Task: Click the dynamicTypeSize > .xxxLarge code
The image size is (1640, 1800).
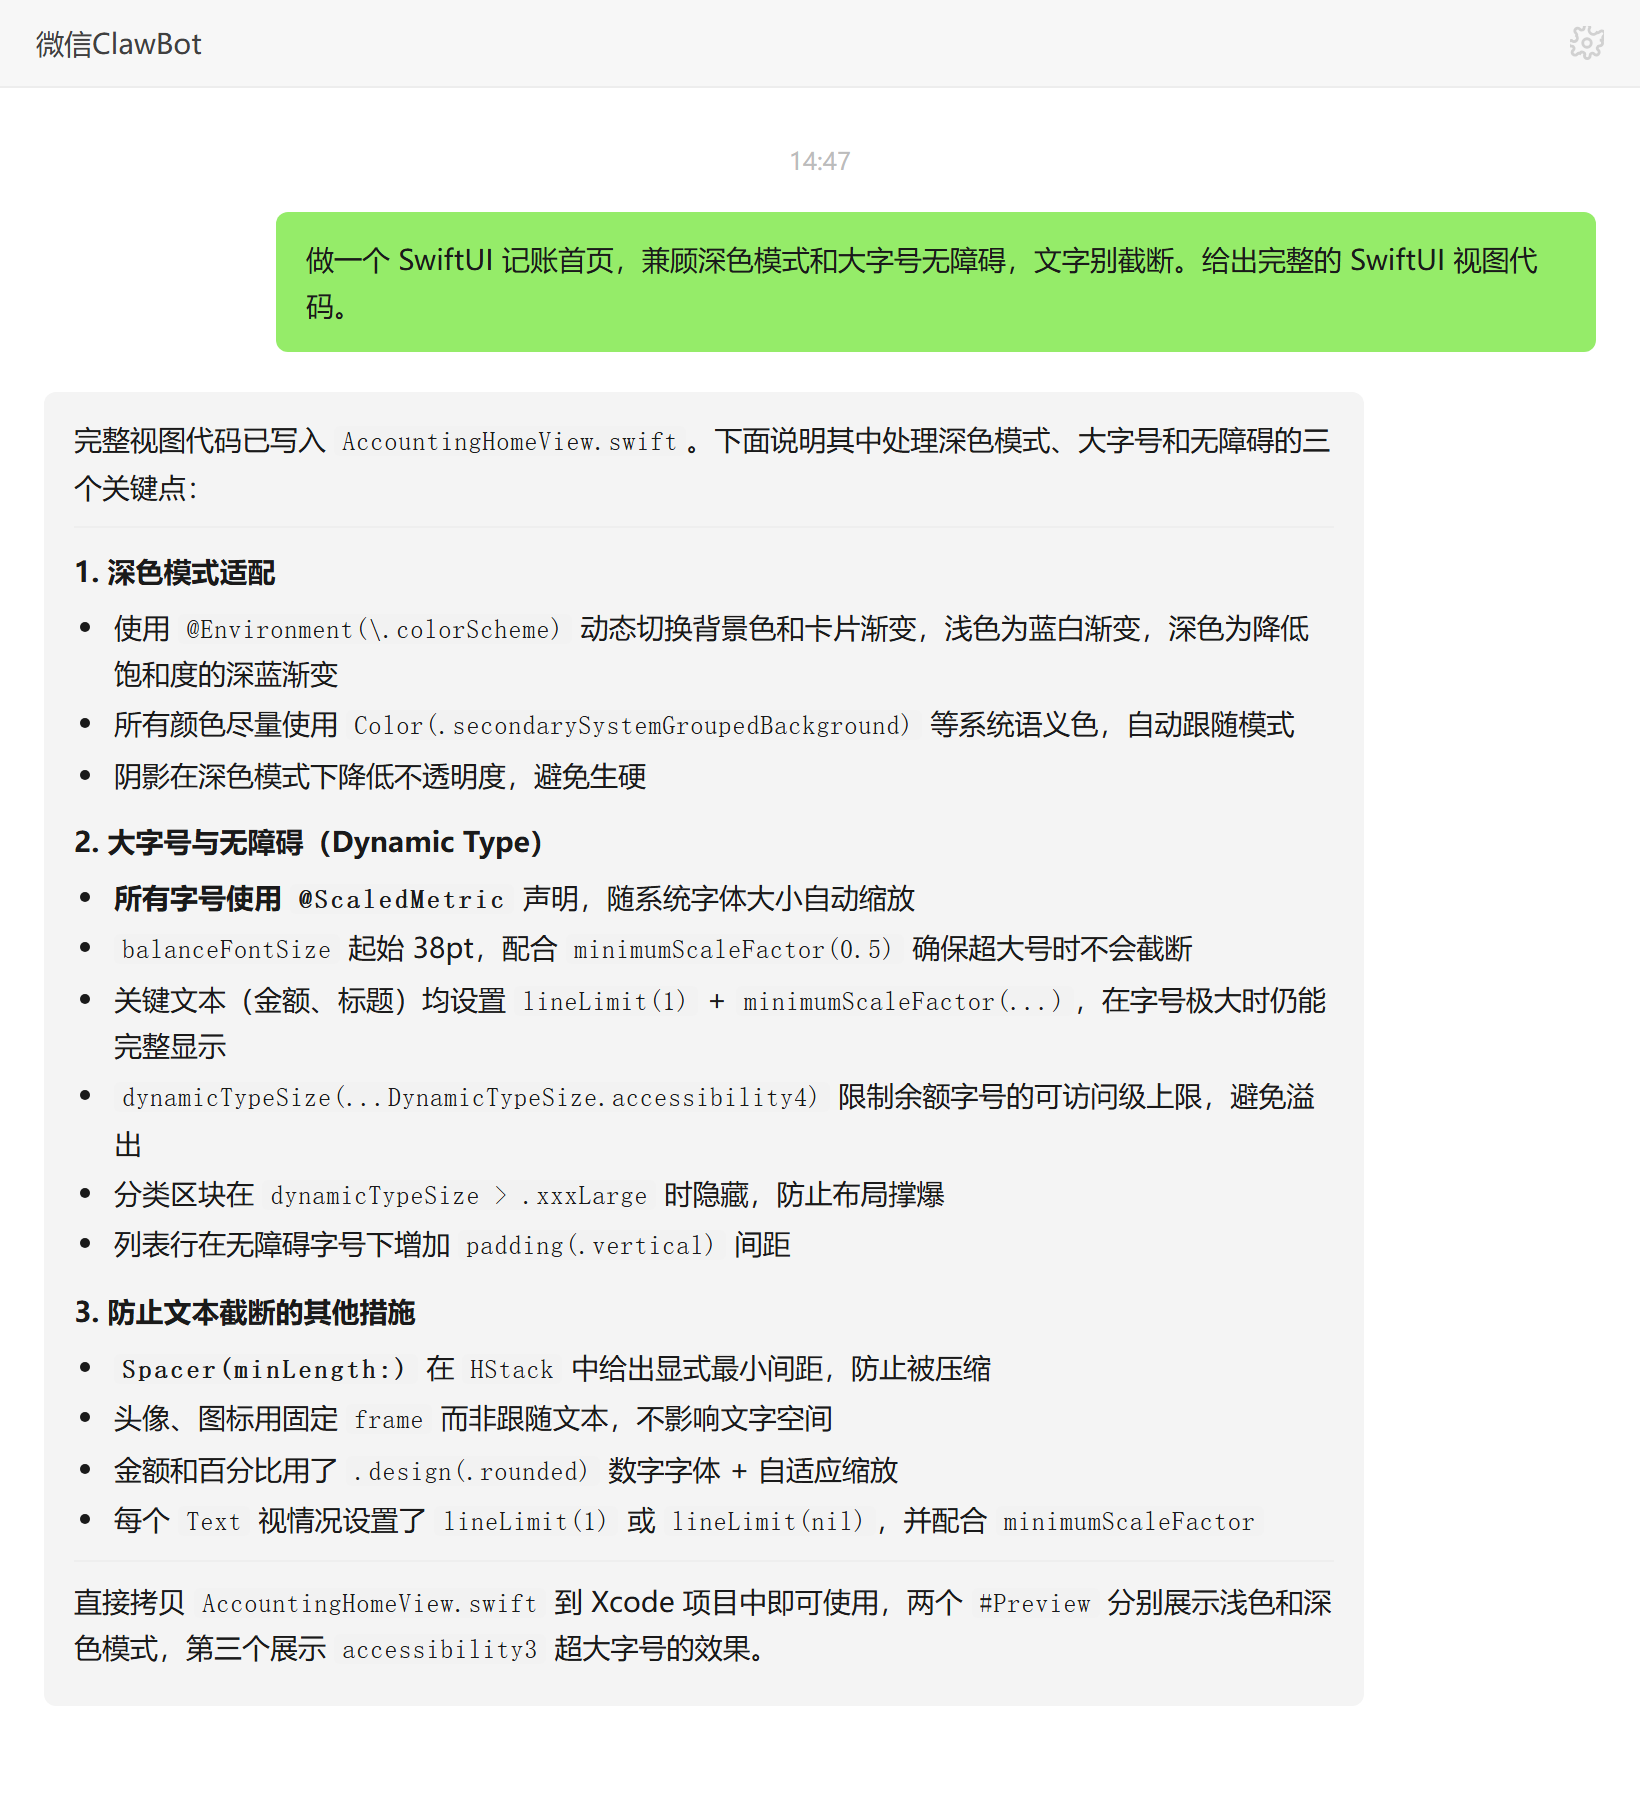Action: pyautogui.click(x=459, y=1196)
